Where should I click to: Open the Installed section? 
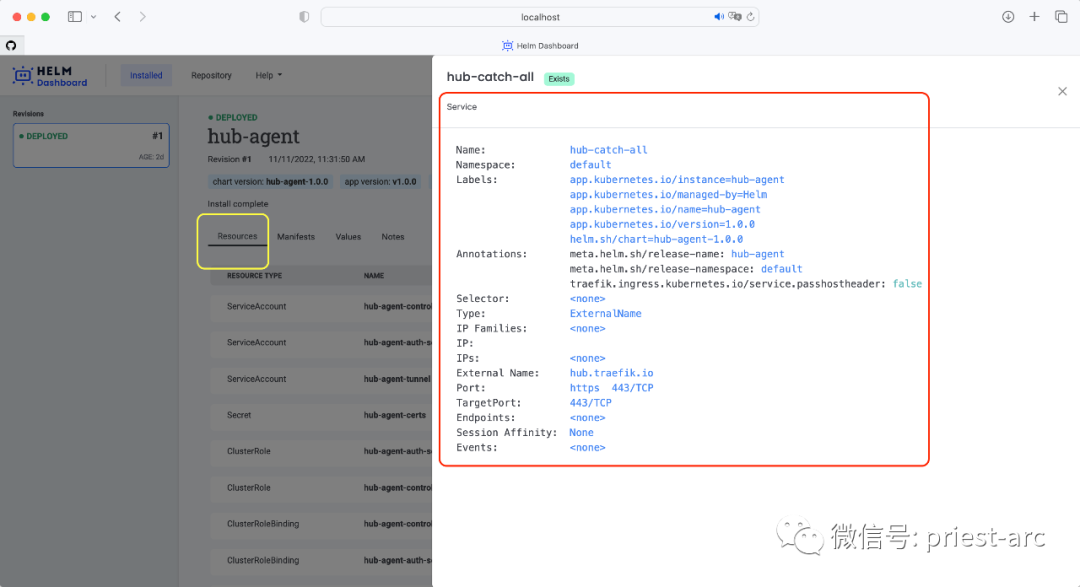pyautogui.click(x=146, y=75)
